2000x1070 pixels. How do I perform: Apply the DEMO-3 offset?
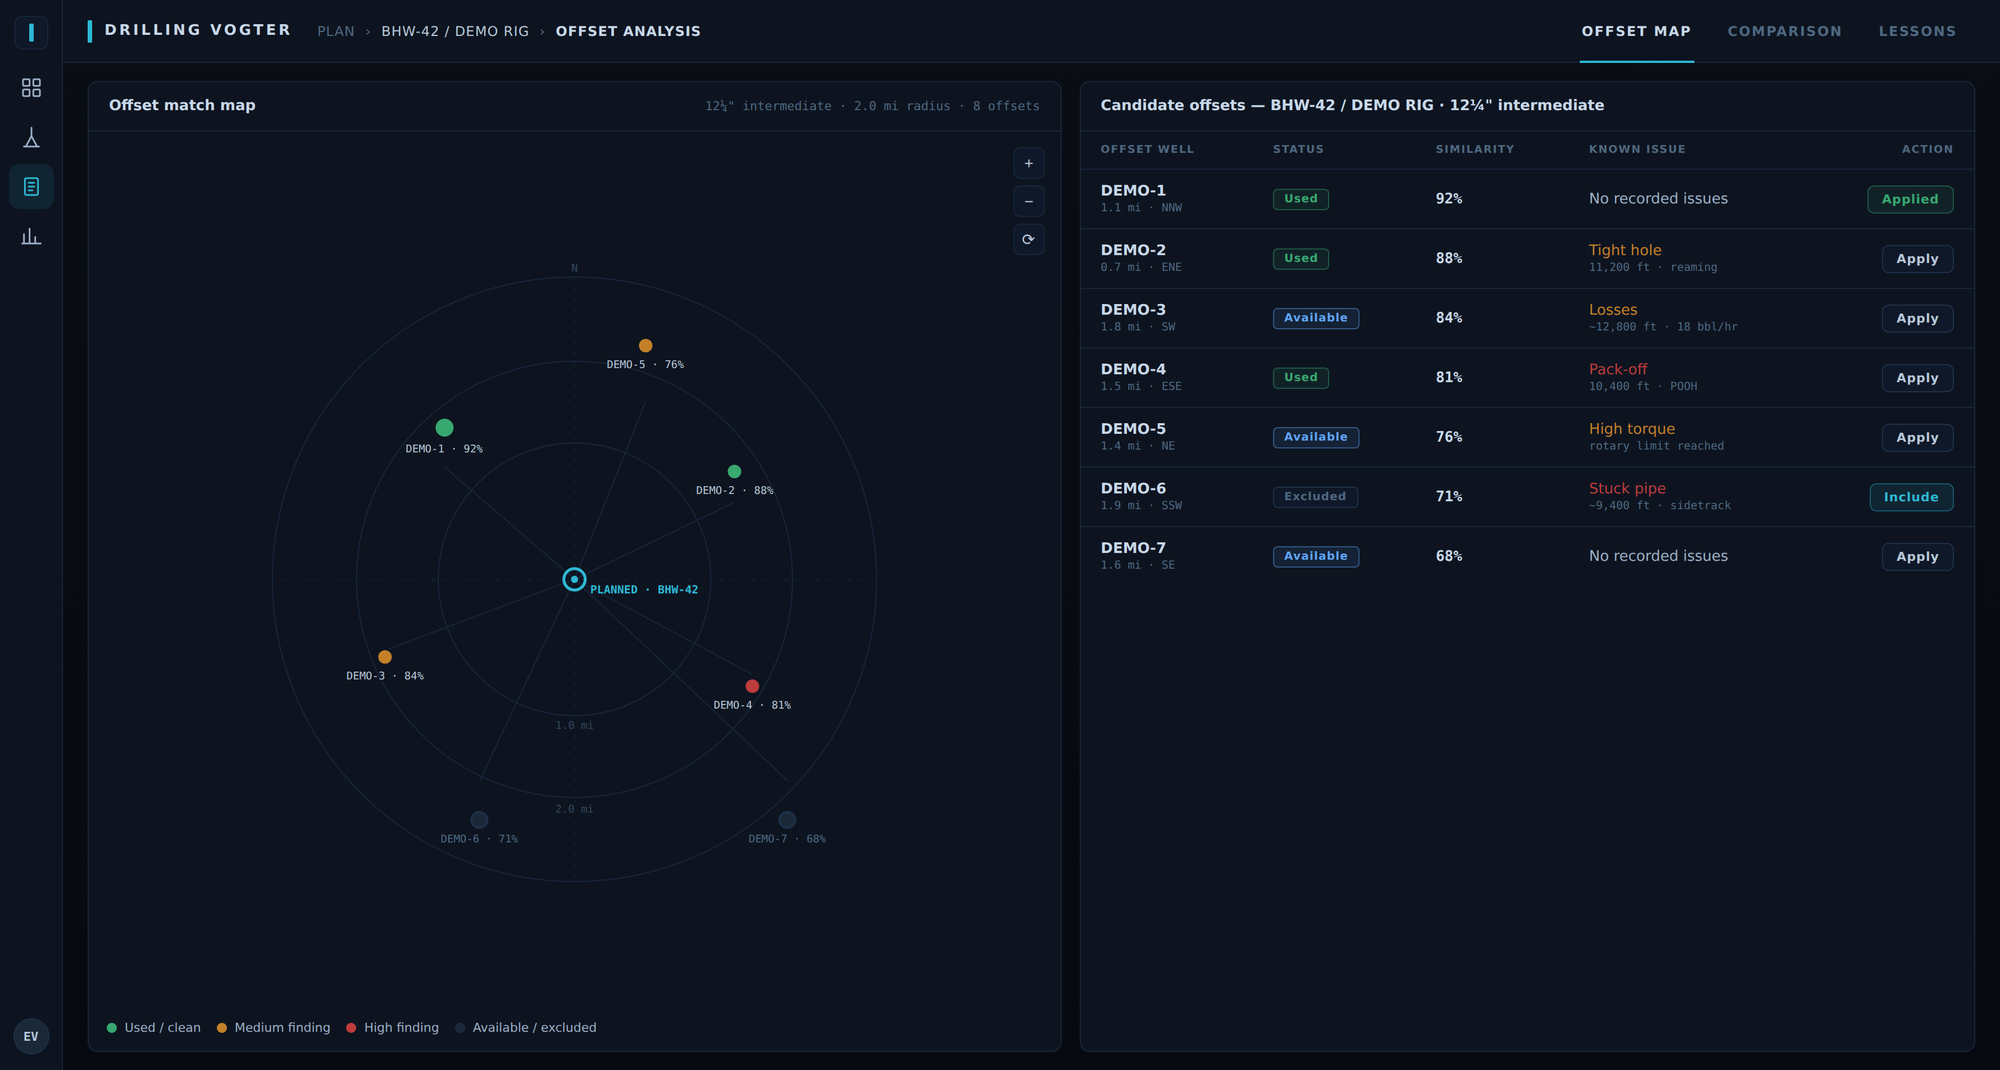click(x=1917, y=318)
